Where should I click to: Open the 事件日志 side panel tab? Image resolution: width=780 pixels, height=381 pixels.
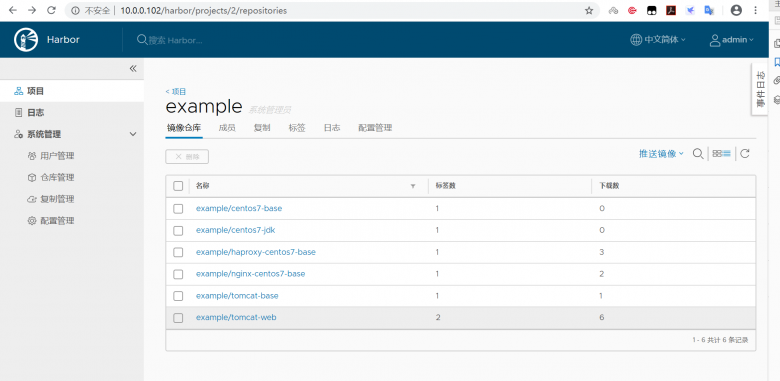tap(760, 90)
